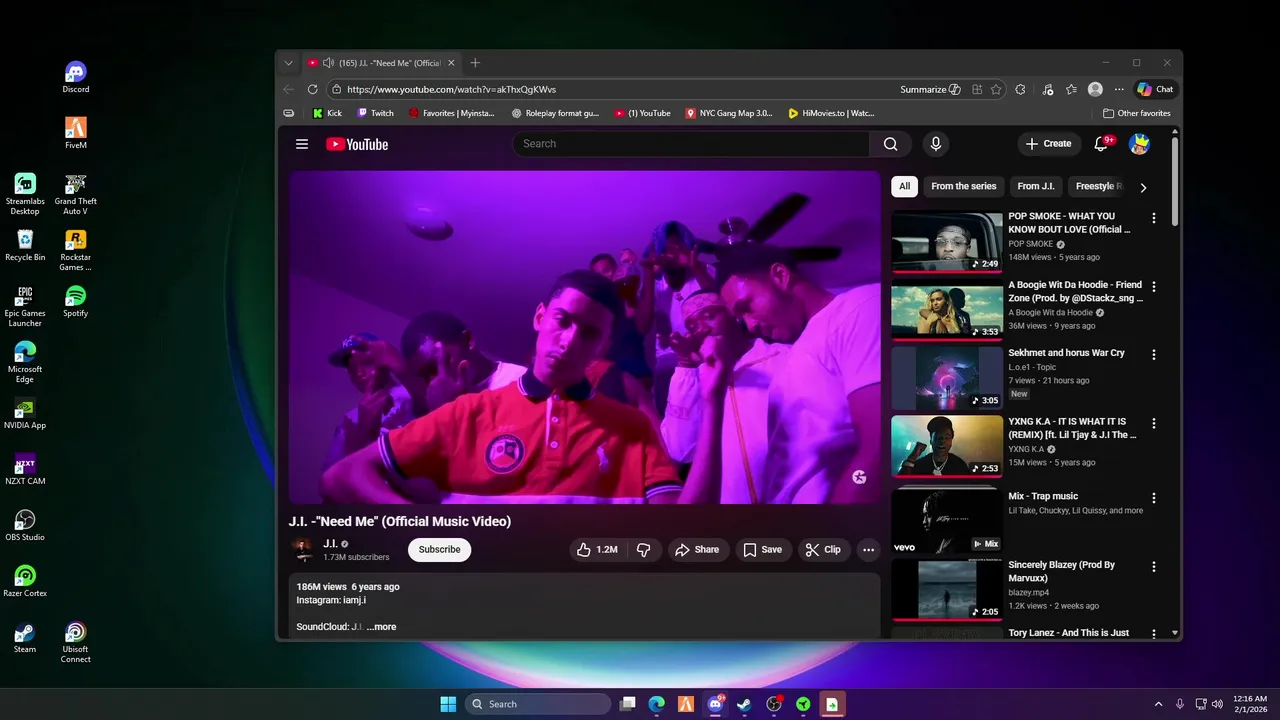Click the YouTube search field
The height and width of the screenshot is (720, 1280).
(x=691, y=144)
